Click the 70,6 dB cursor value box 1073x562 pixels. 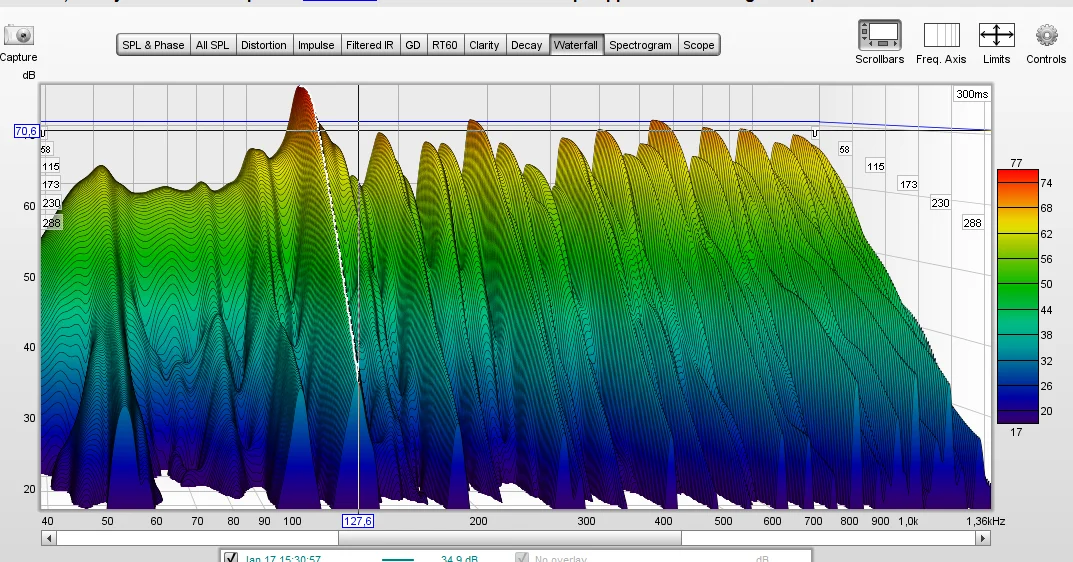pos(26,131)
